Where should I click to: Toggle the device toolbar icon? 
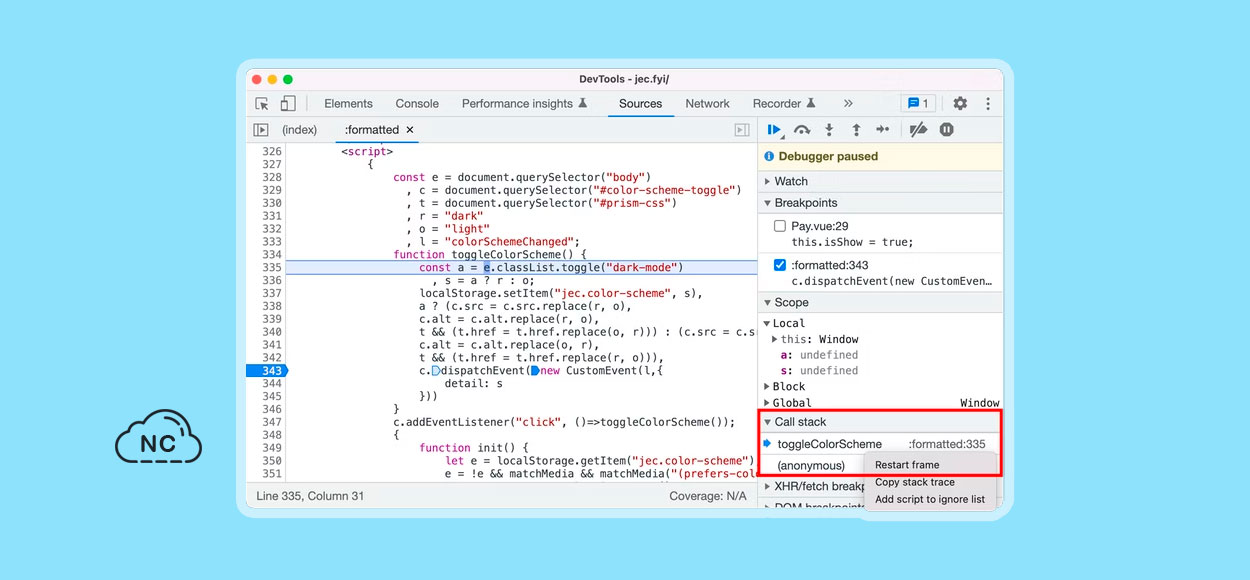(x=288, y=104)
